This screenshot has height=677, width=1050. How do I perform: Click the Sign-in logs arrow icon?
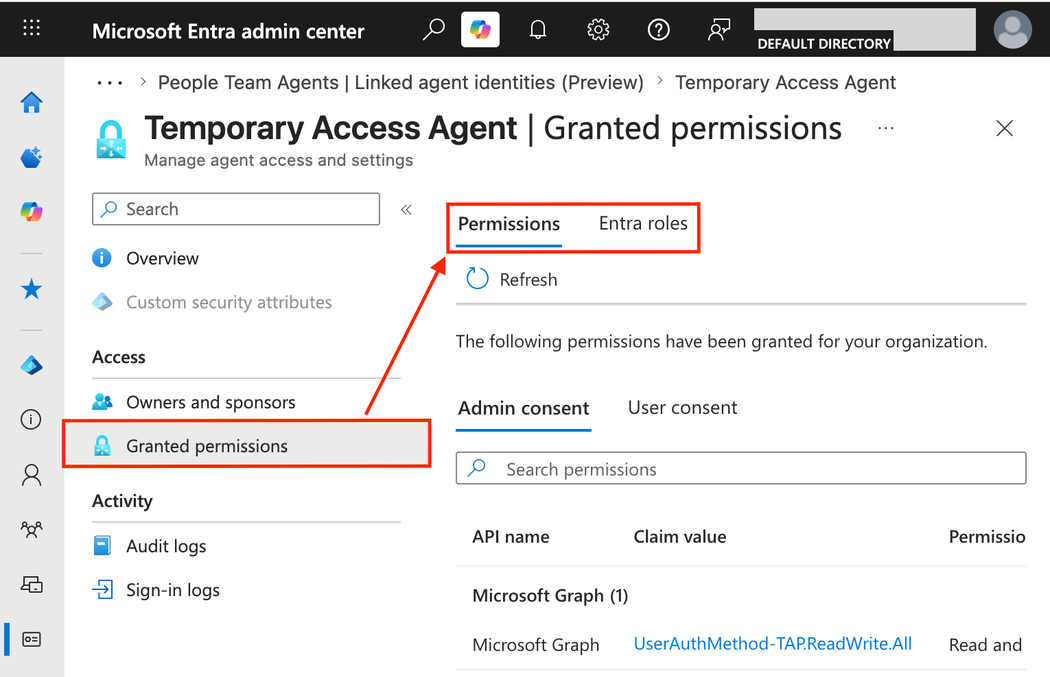[x=102, y=590]
